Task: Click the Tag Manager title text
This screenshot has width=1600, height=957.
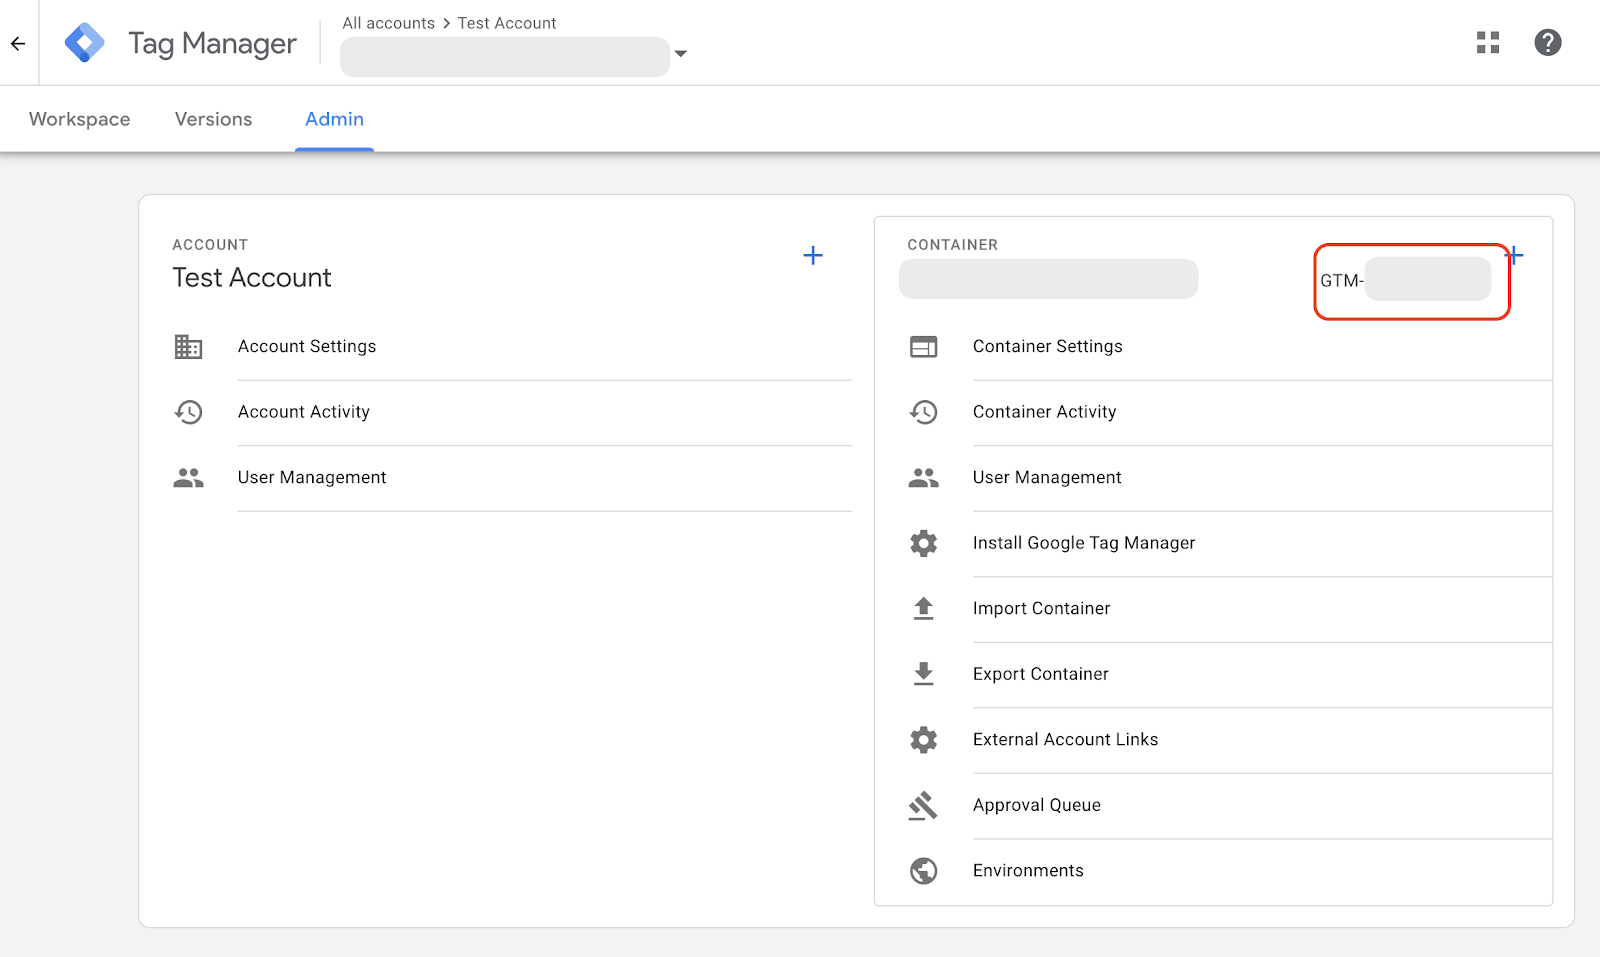Action: [212, 44]
